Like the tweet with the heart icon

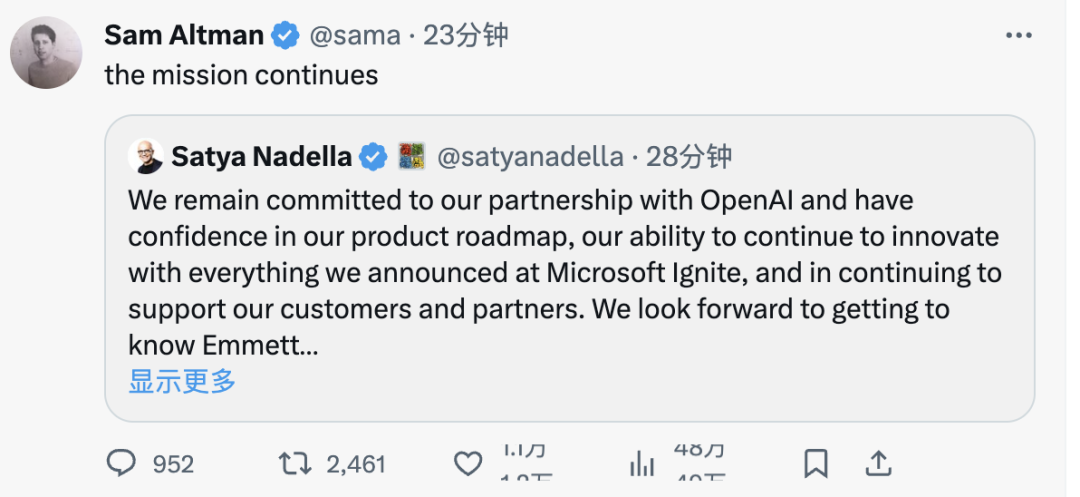point(468,464)
